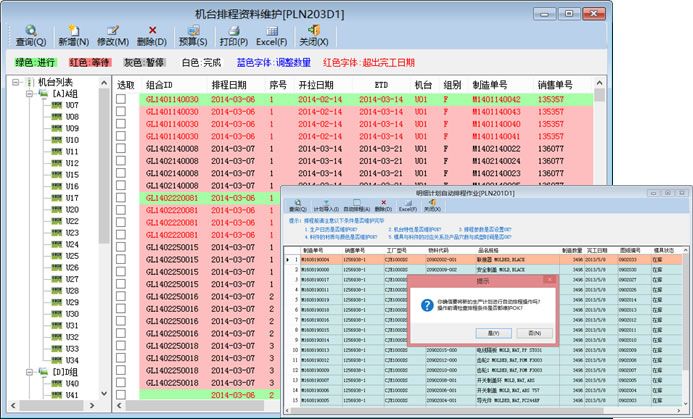The width and height of the screenshot is (693, 419).
Task: Collapse the [D]D组 tree group
Action: point(29,372)
